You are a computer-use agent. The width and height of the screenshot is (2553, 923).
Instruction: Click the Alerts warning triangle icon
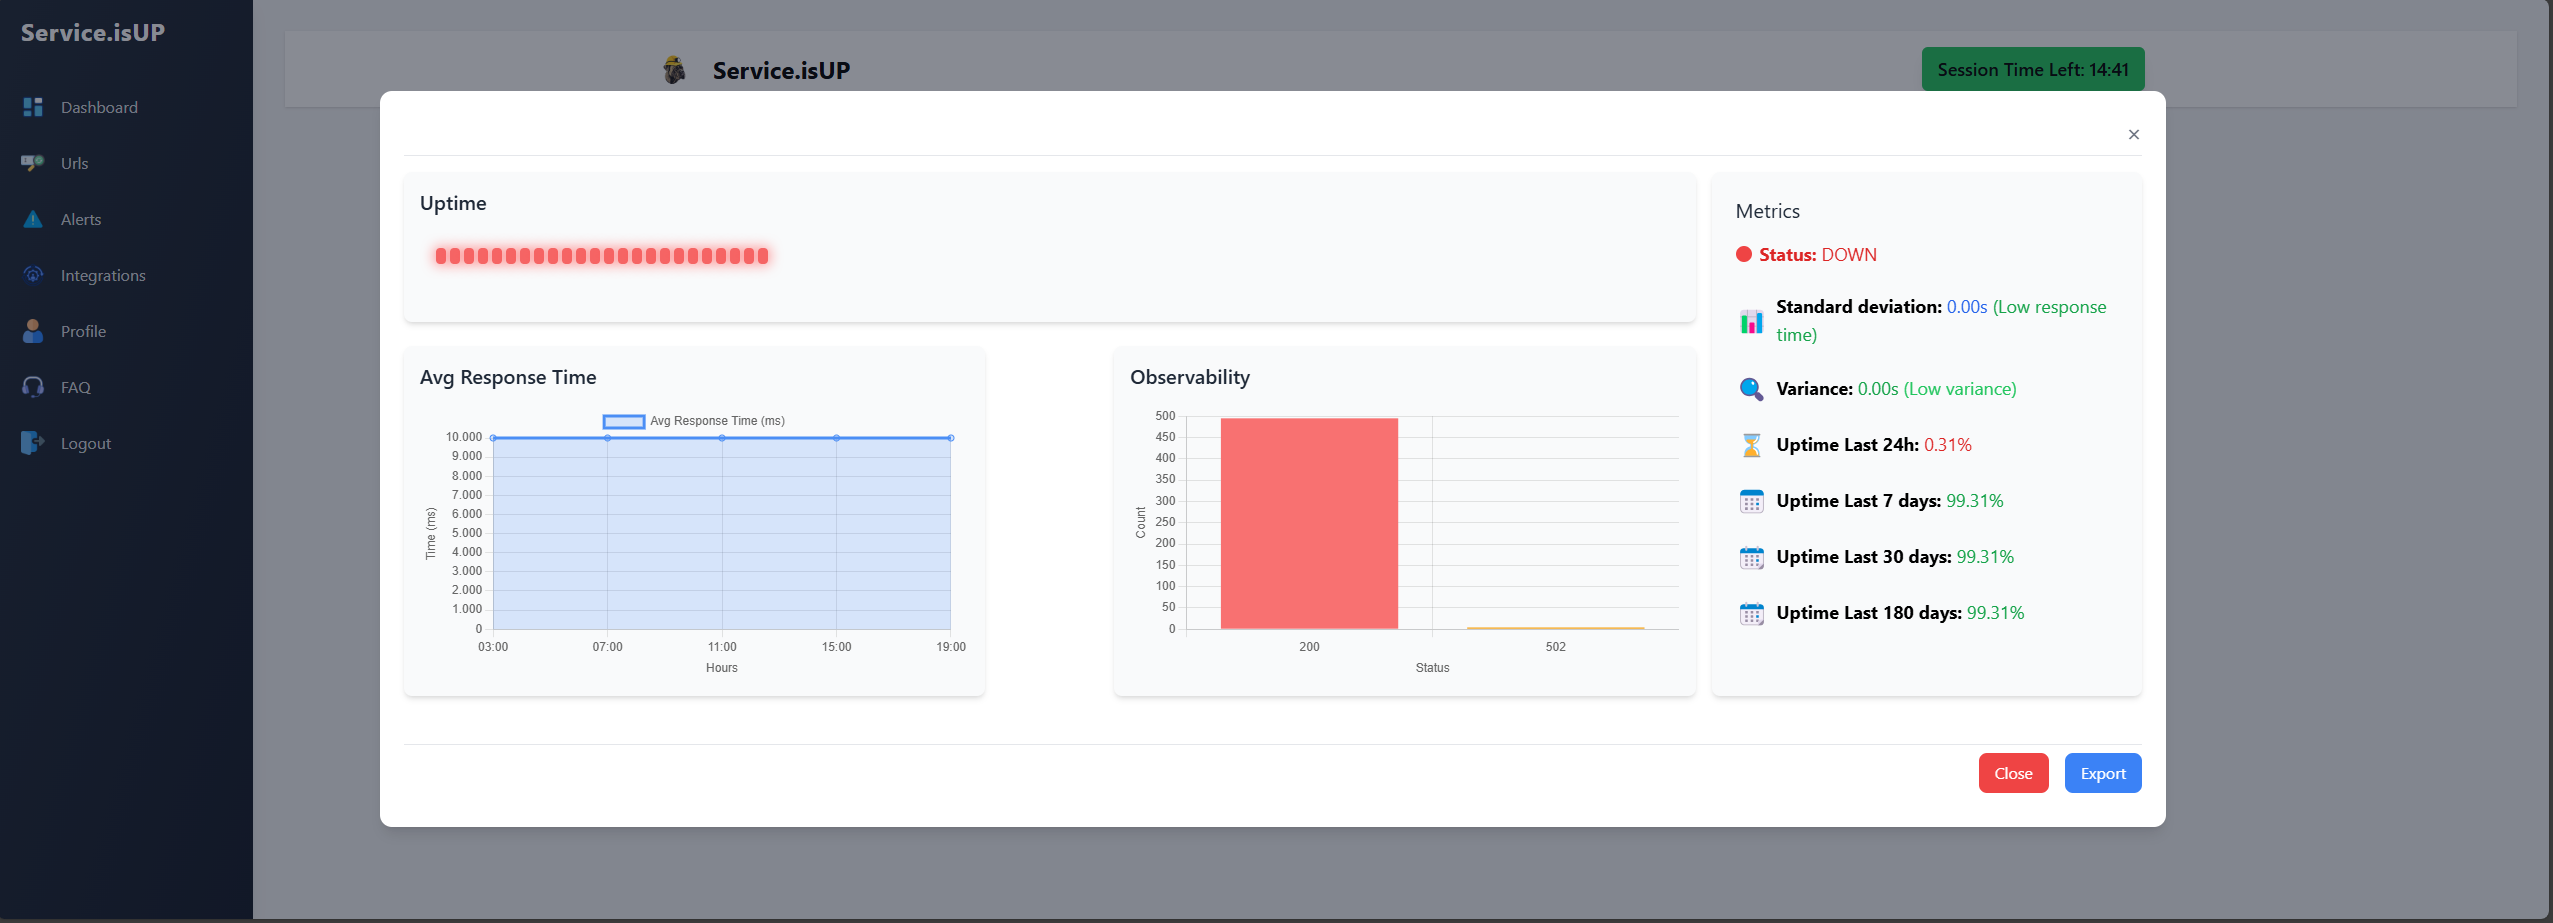[x=33, y=219]
